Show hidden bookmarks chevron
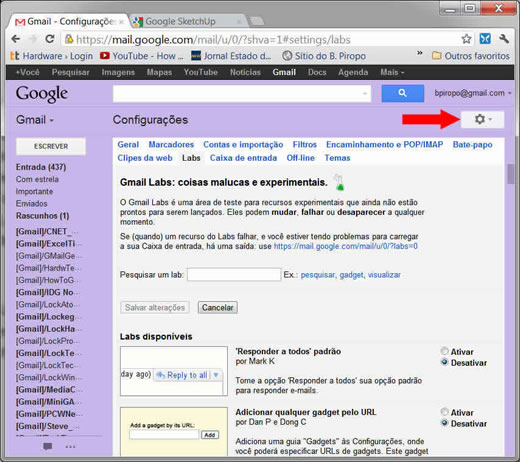 click(x=420, y=53)
